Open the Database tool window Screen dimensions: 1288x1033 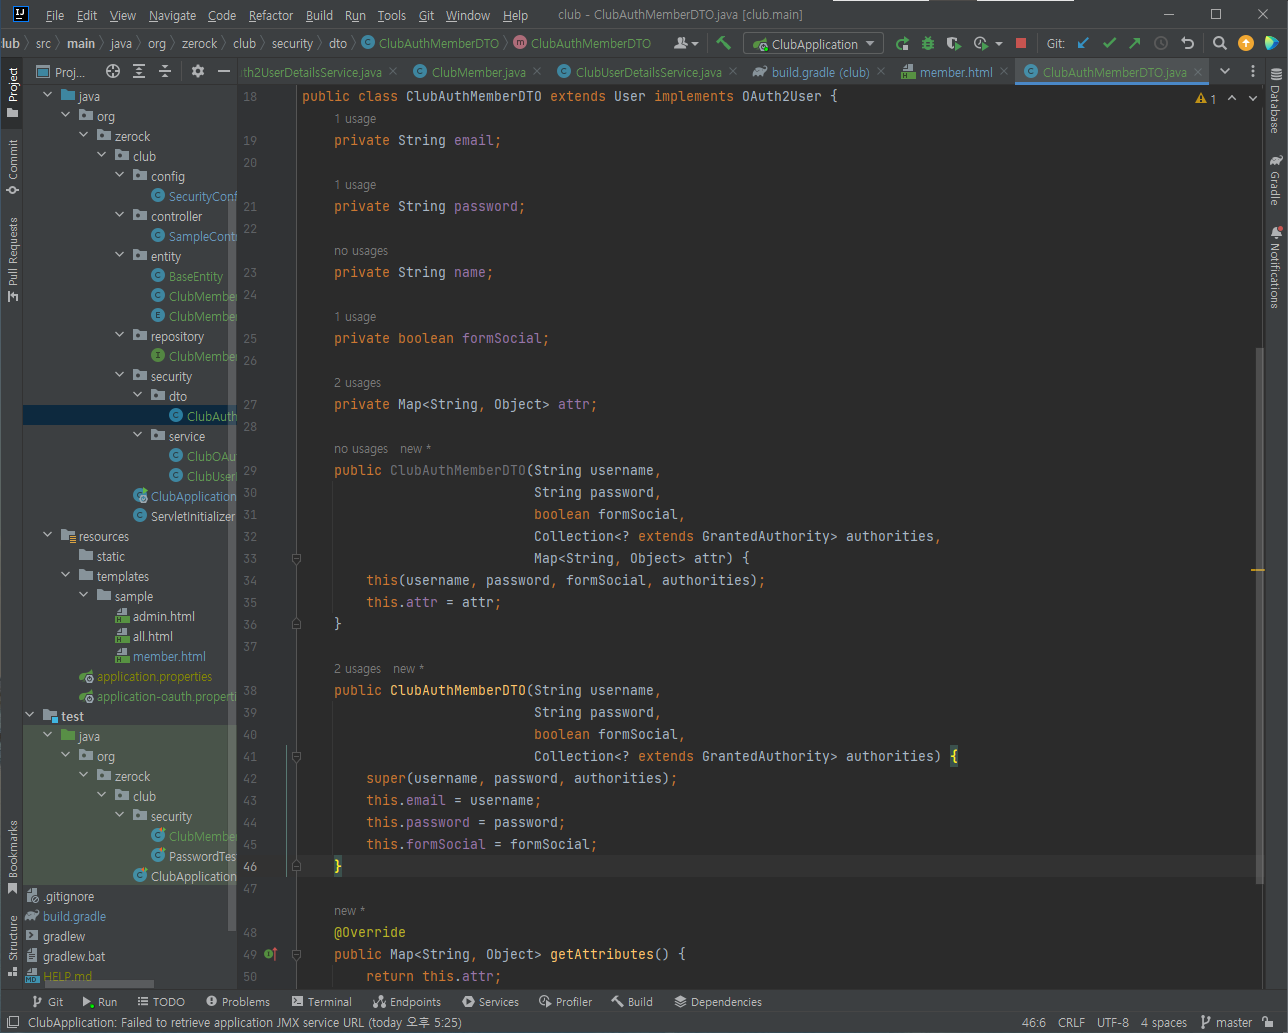coord(1275,101)
